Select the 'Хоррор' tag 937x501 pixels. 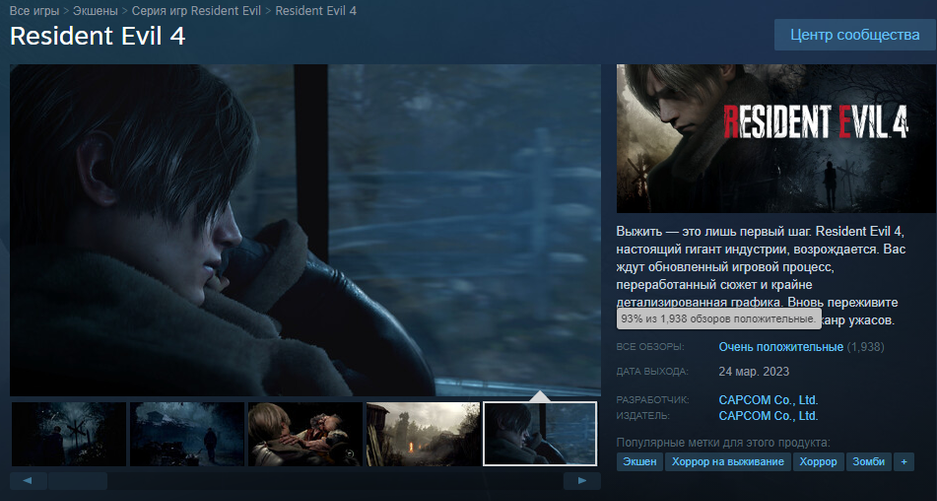point(818,462)
